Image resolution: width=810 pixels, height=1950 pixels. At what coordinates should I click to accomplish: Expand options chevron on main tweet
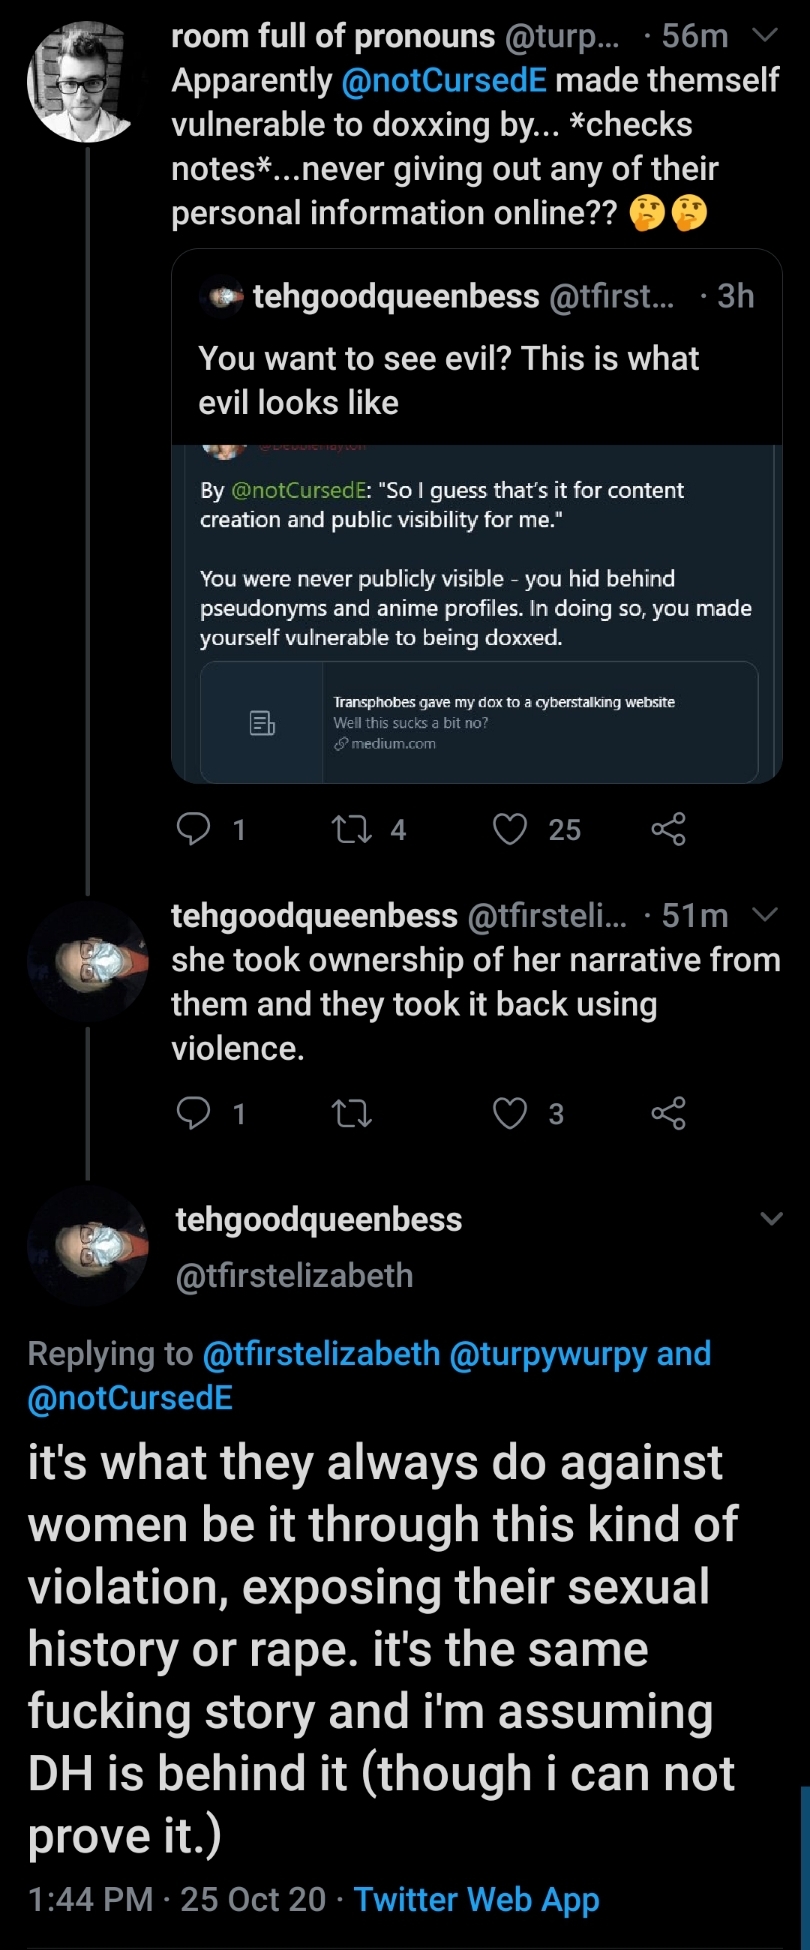(771, 1219)
